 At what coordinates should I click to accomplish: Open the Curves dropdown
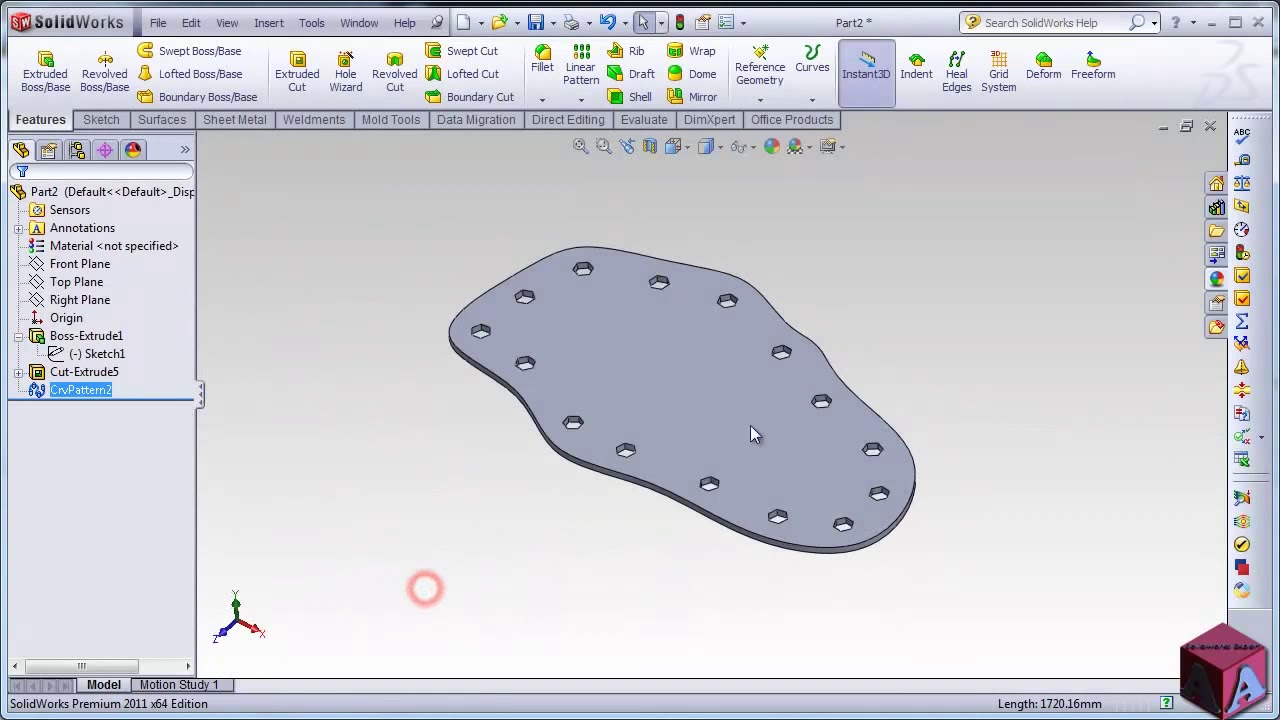coord(812,100)
